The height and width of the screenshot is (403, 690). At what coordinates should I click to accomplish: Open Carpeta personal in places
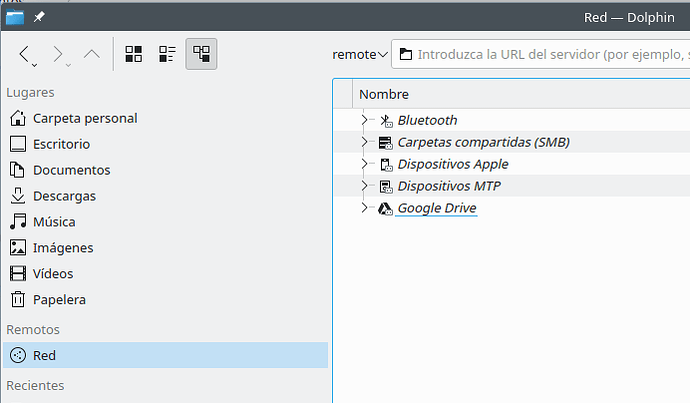(85, 118)
